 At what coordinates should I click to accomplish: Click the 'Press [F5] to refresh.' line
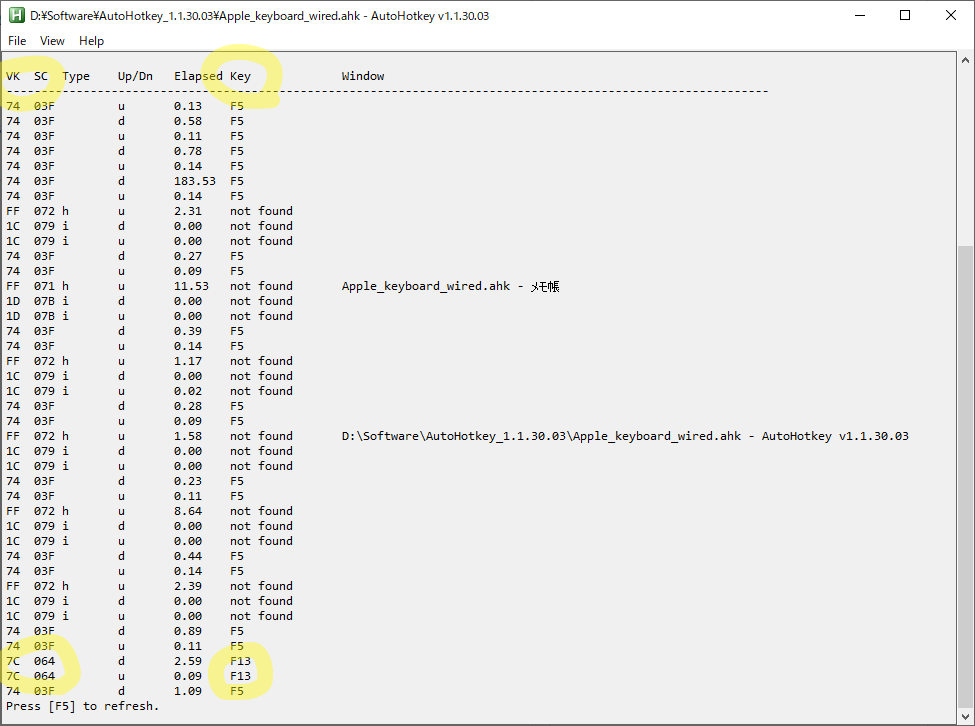coord(82,706)
